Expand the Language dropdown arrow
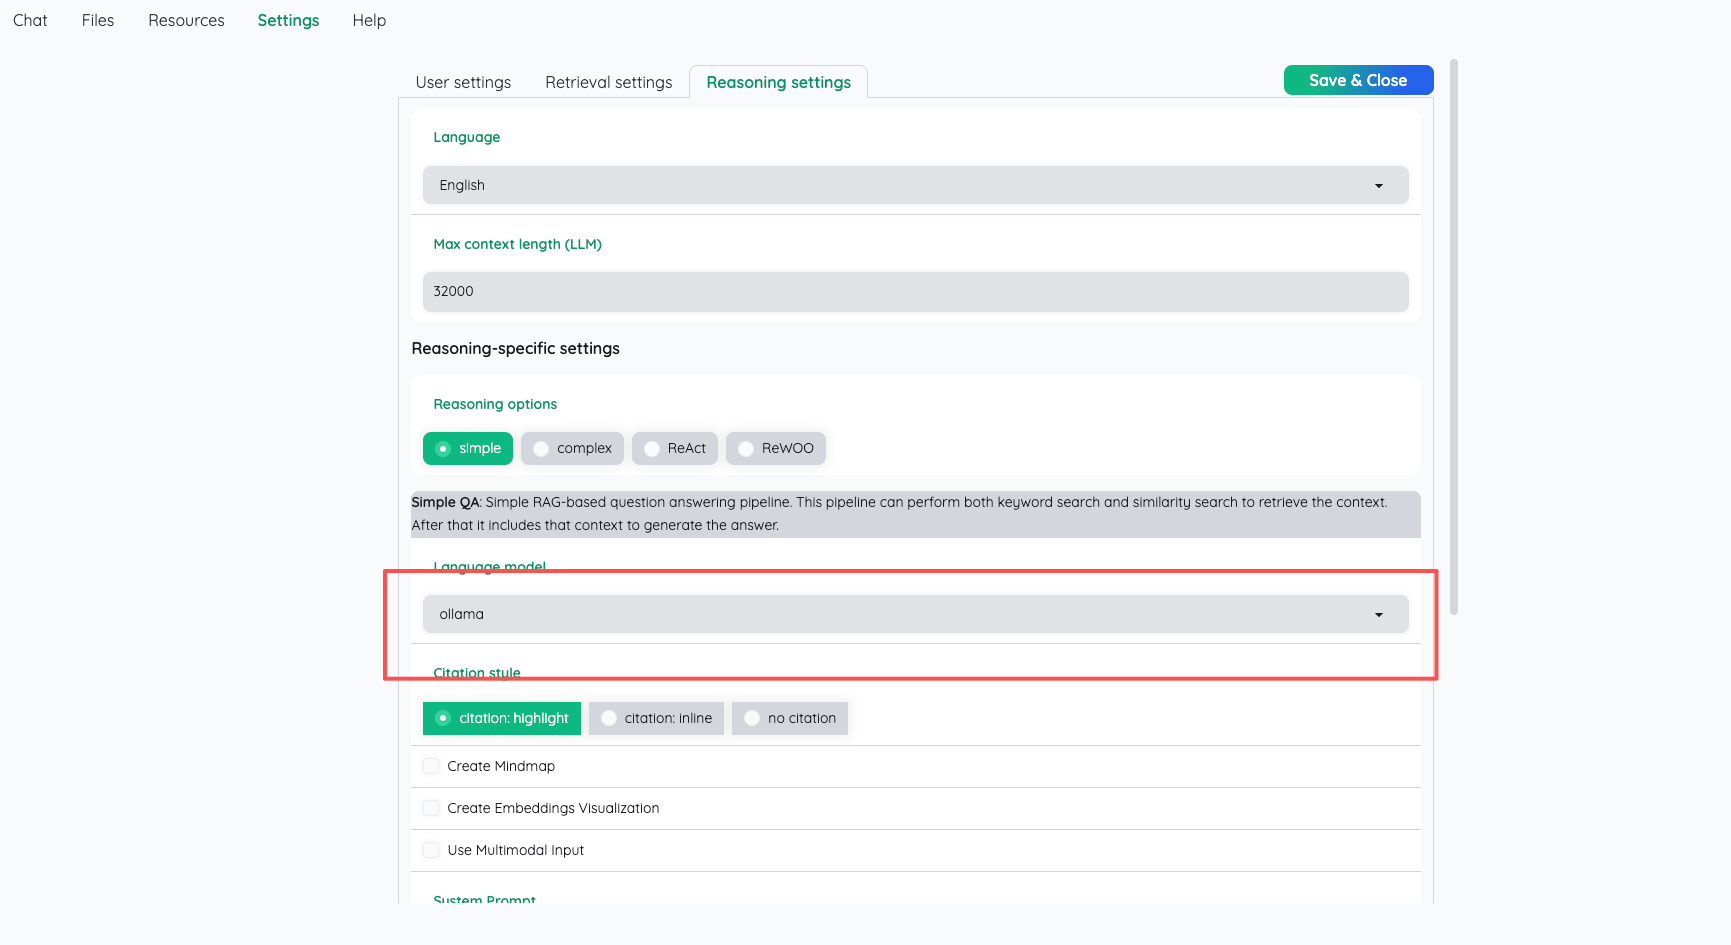Viewport: 1731px width, 945px height. click(1378, 186)
